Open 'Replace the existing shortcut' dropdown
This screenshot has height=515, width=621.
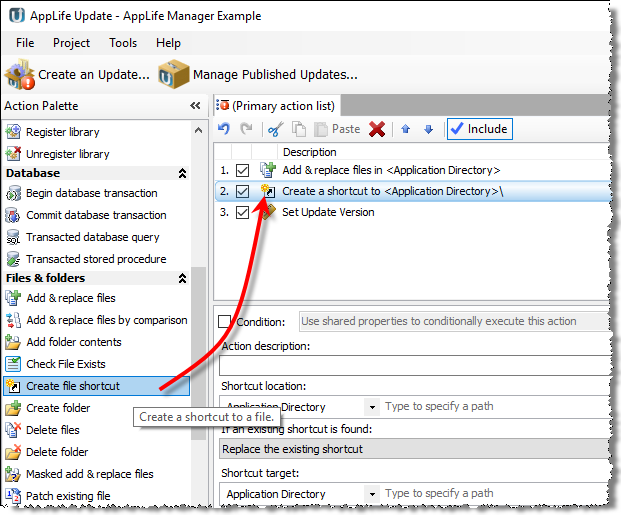click(x=414, y=449)
